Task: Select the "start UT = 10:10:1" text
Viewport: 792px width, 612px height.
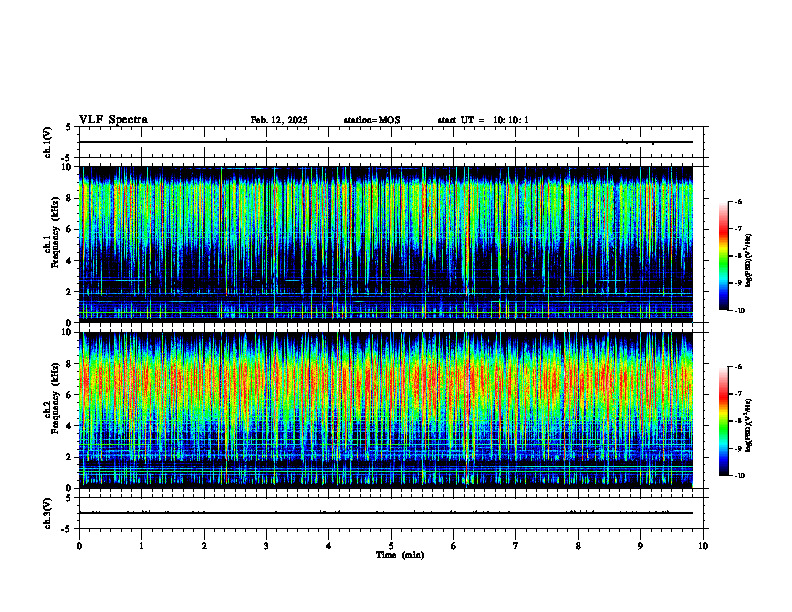Action: [x=483, y=120]
